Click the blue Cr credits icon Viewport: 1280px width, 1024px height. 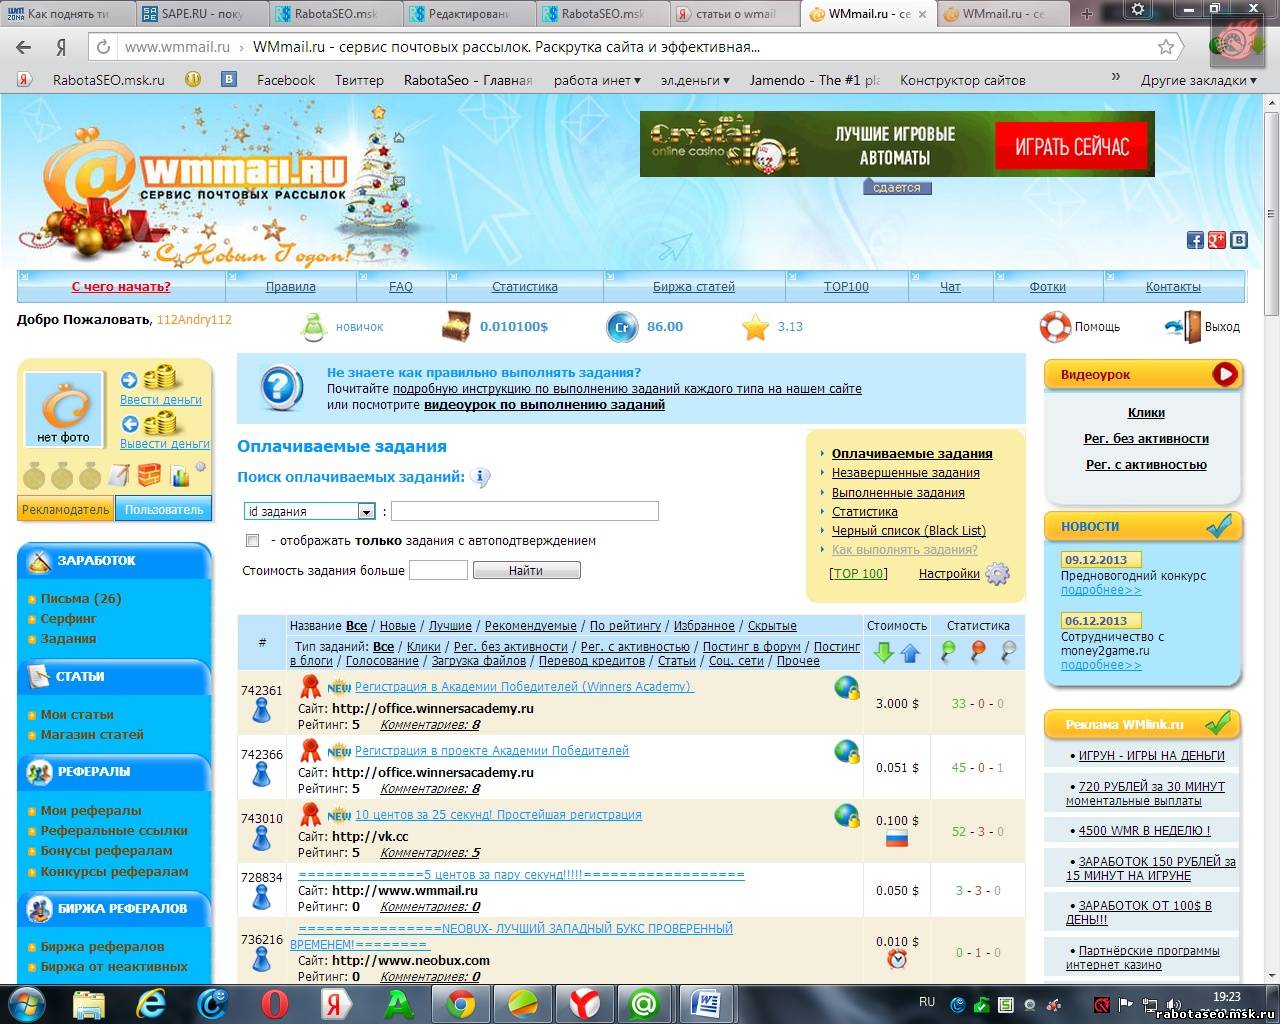[621, 327]
